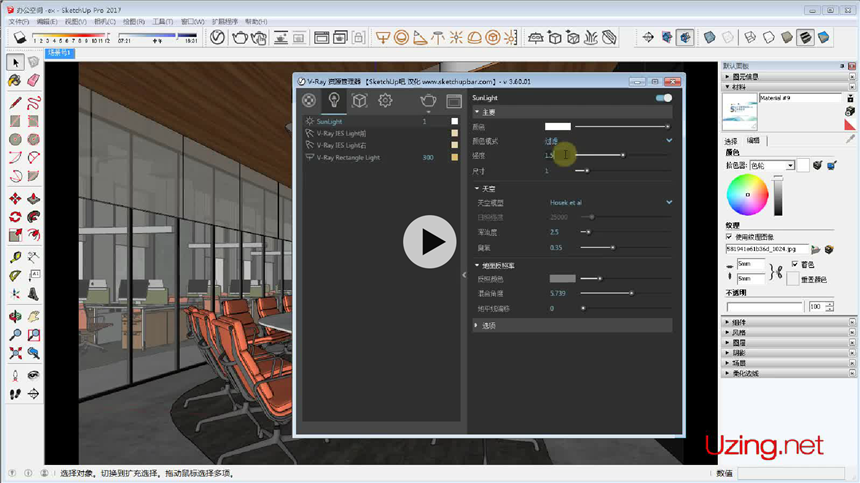The image size is (860, 483).
Task: Expand the 选项 section in V-Ray
Action: click(x=490, y=325)
